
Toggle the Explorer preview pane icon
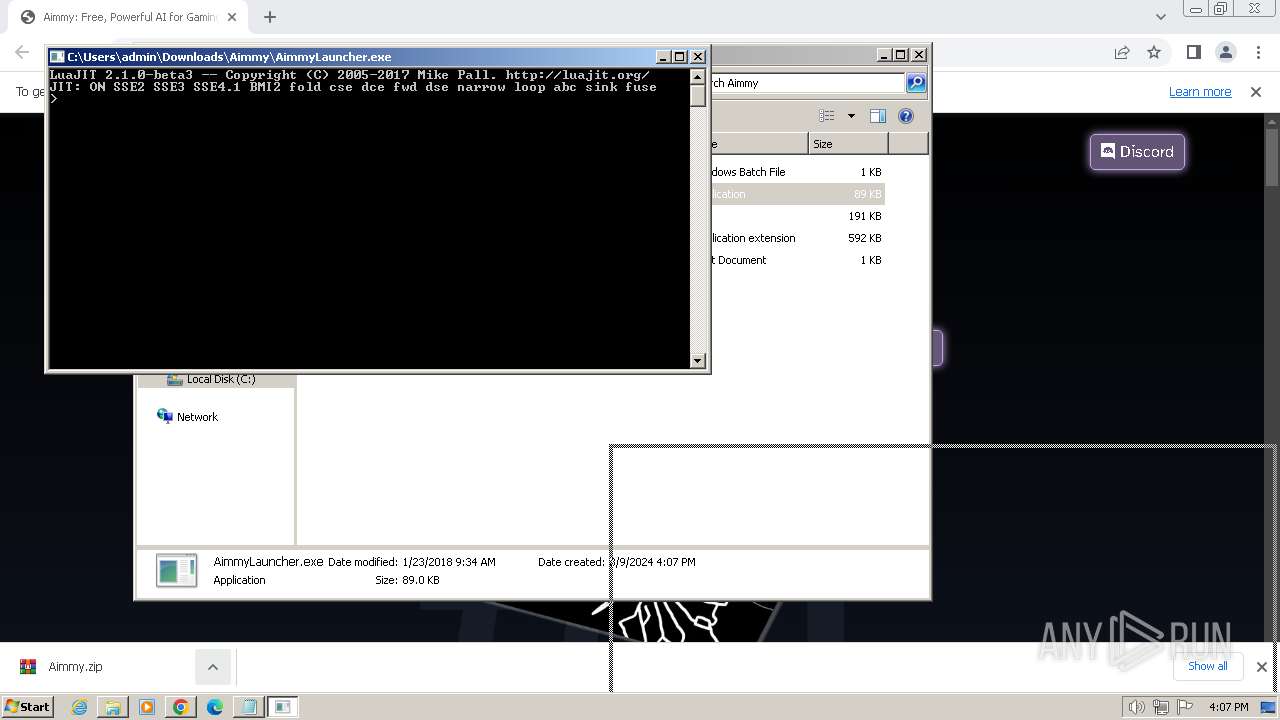(878, 116)
